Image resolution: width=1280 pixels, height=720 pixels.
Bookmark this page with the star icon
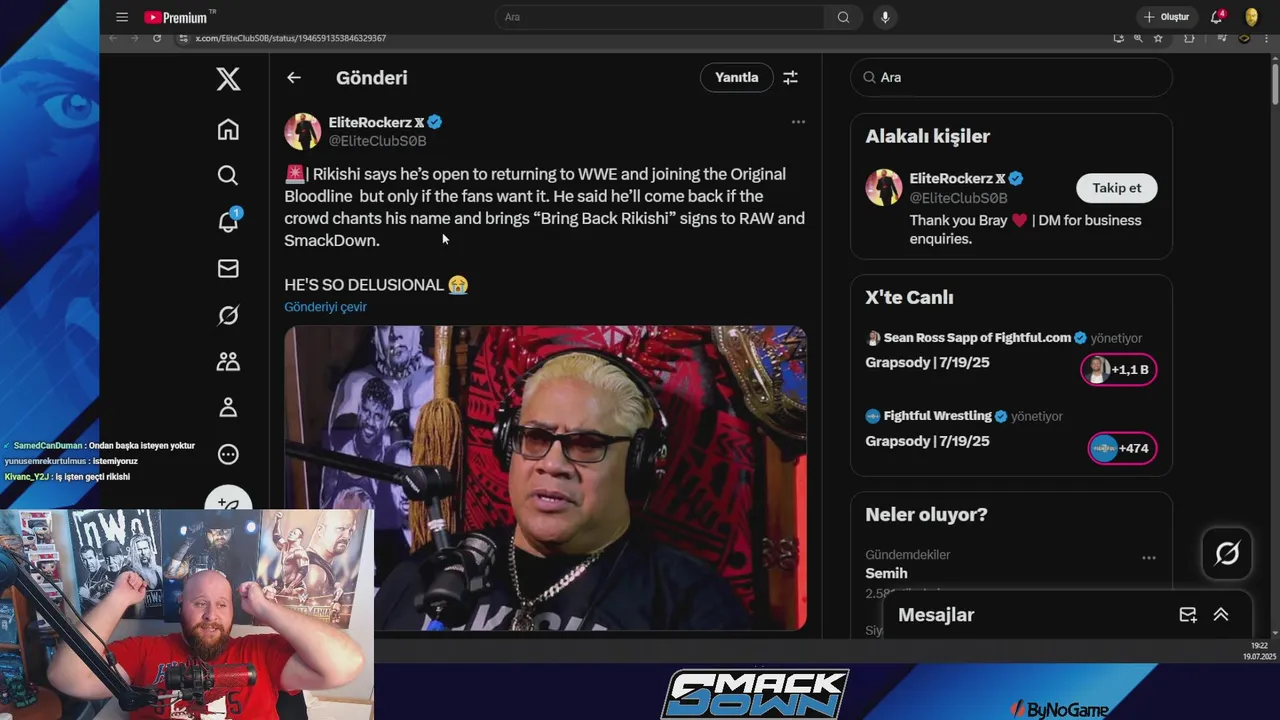(1158, 38)
